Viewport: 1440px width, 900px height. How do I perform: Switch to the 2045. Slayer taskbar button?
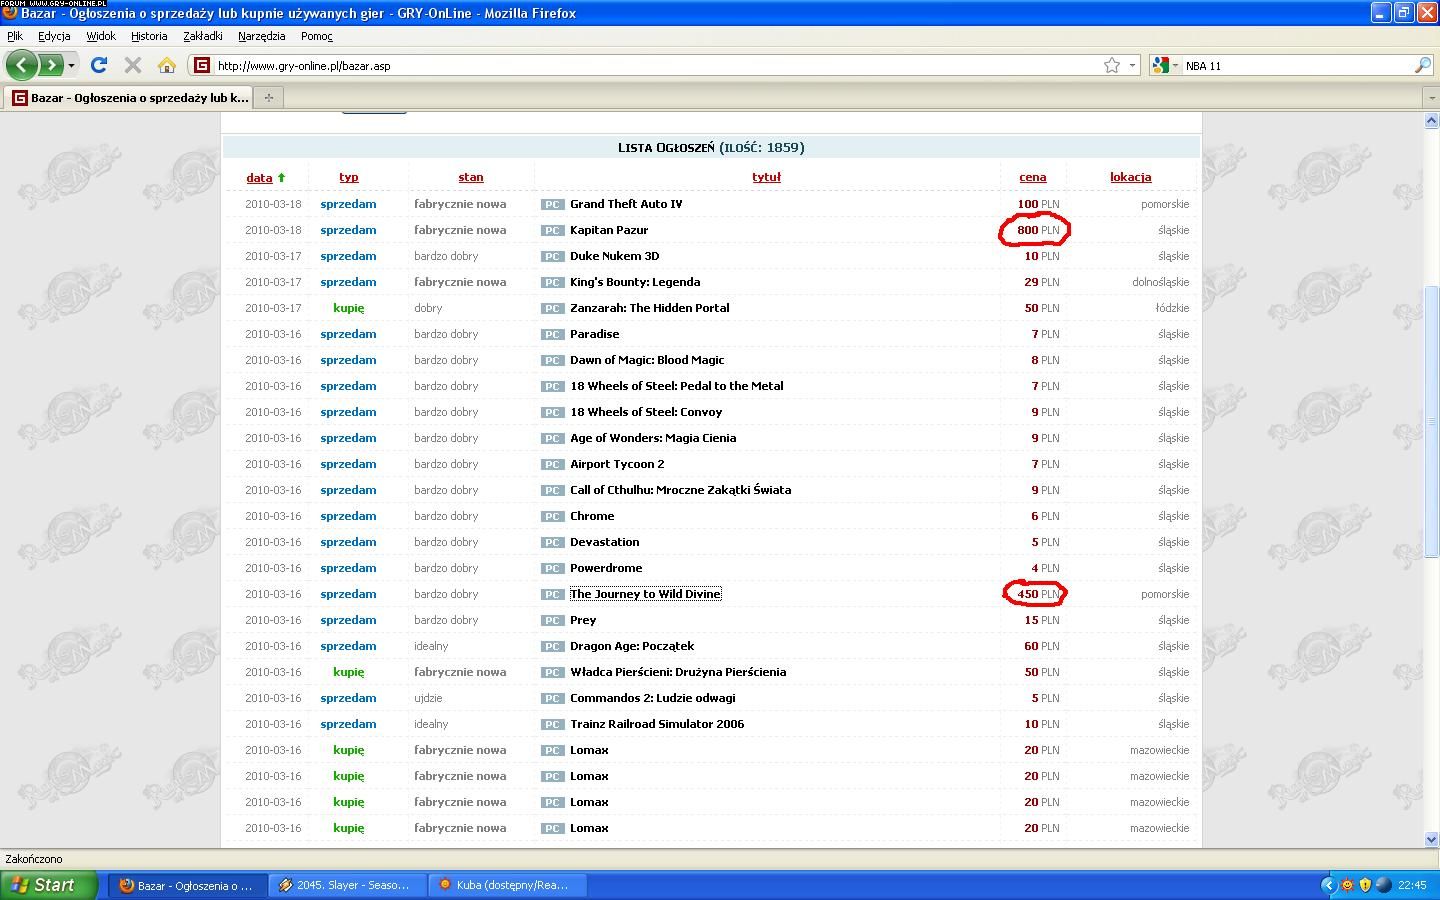click(347, 885)
